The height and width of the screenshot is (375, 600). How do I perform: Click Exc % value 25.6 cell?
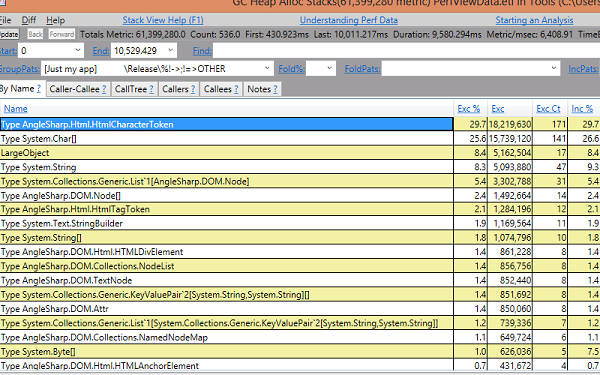pos(470,139)
